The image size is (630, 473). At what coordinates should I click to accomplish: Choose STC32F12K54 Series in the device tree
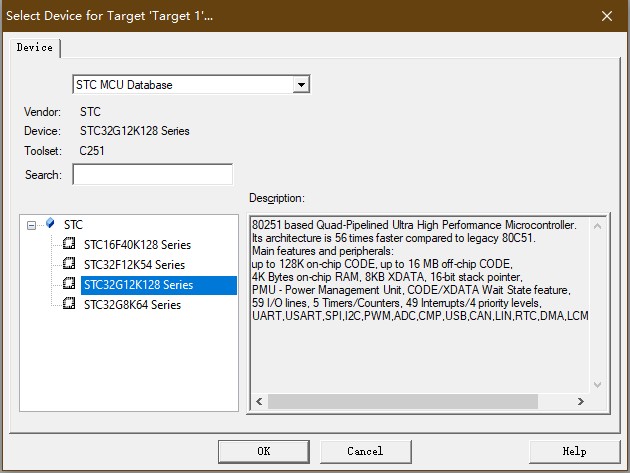134,265
